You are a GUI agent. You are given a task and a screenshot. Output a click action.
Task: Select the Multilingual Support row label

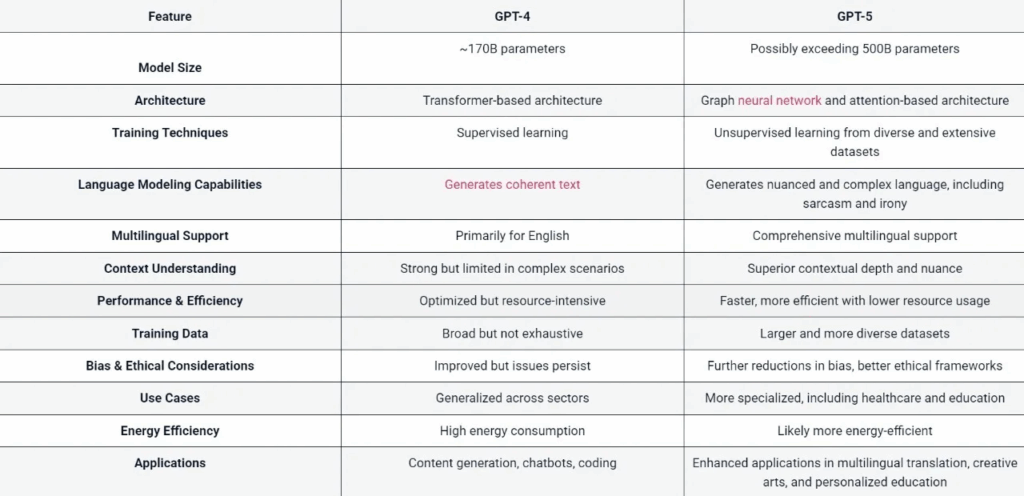(x=170, y=236)
